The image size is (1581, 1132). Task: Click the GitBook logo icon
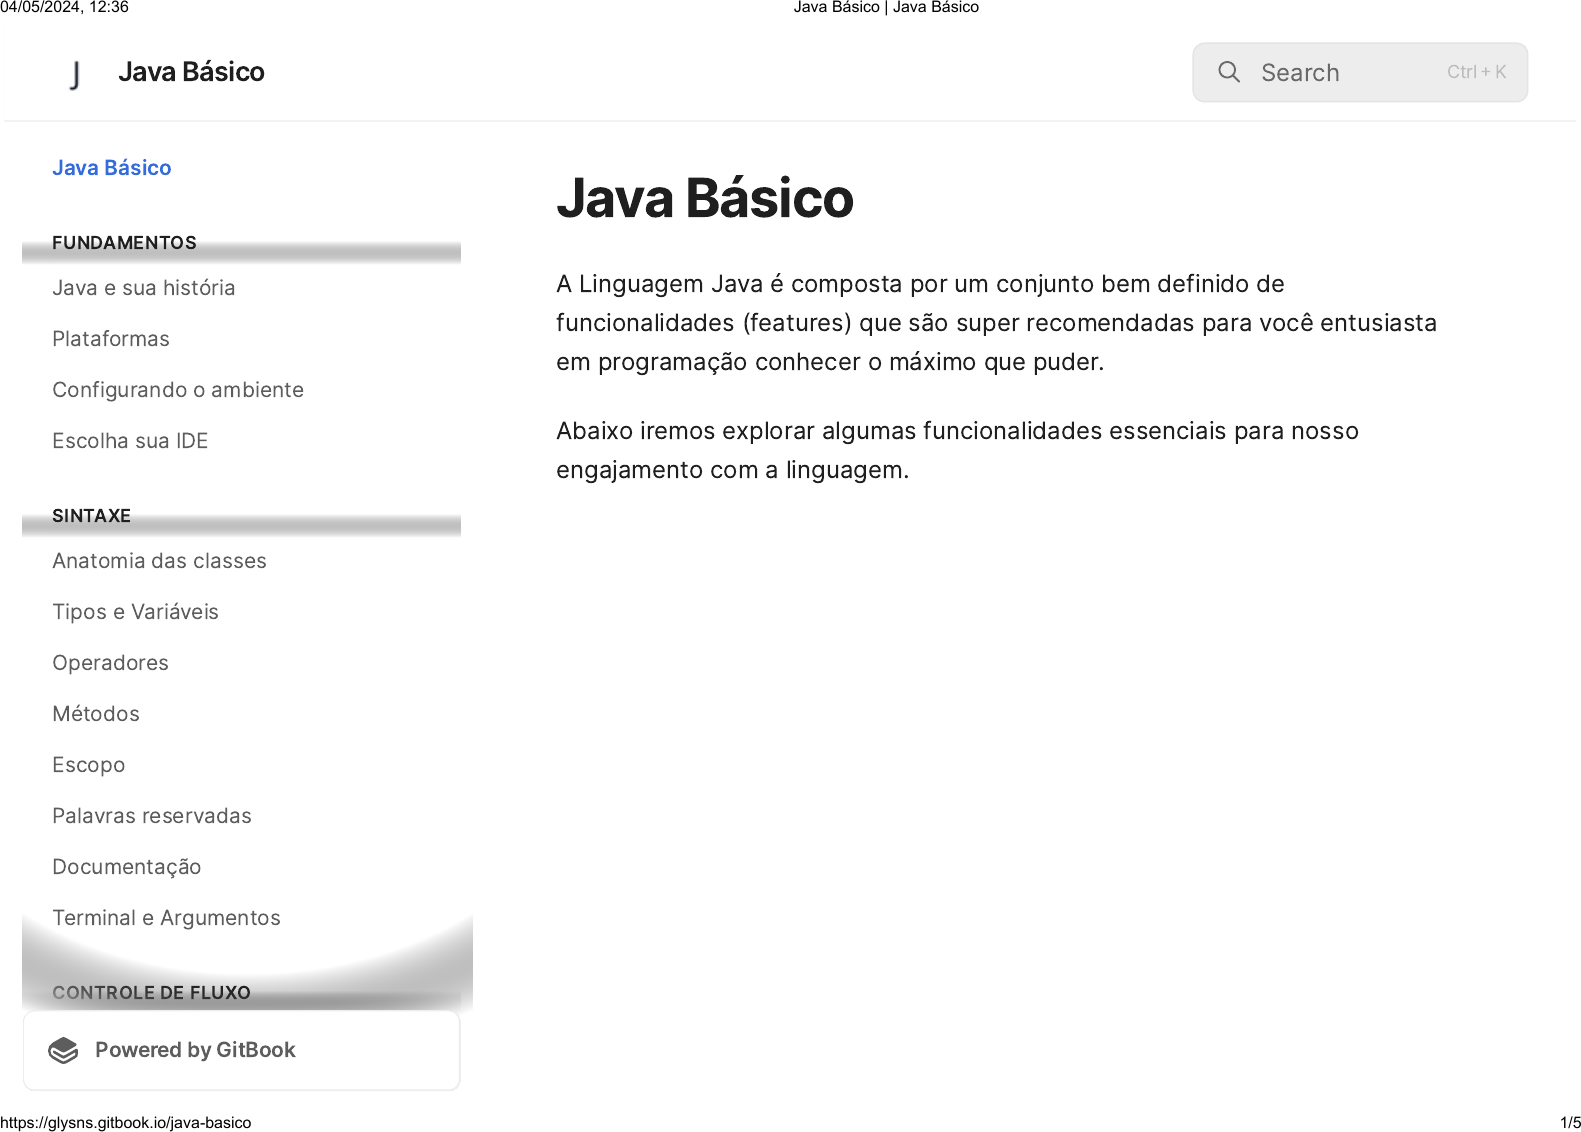63,1050
